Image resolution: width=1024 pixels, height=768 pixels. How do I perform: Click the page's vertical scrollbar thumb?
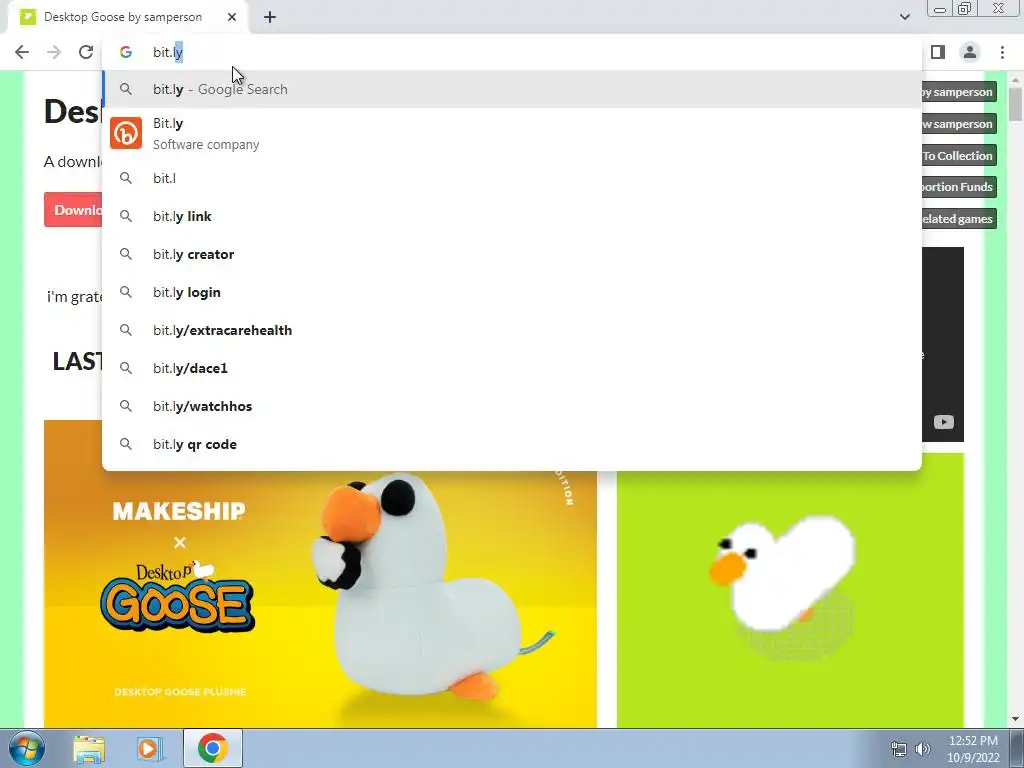click(1015, 103)
